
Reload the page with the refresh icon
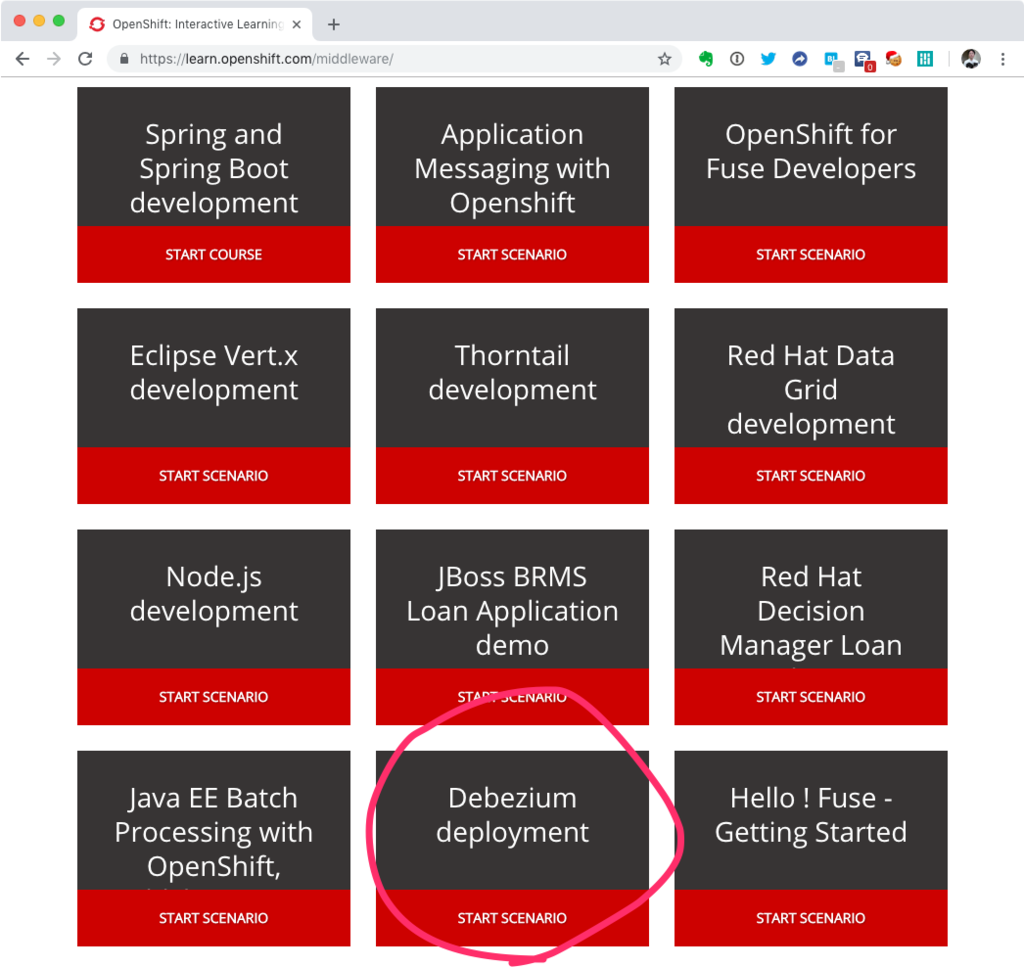point(85,59)
